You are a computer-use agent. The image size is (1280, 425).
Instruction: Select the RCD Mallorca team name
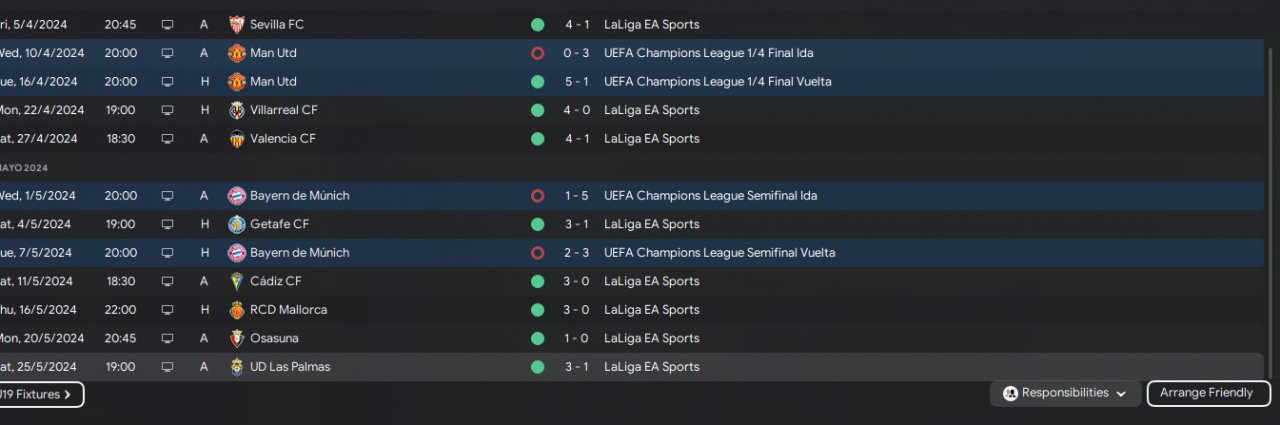tap(288, 310)
